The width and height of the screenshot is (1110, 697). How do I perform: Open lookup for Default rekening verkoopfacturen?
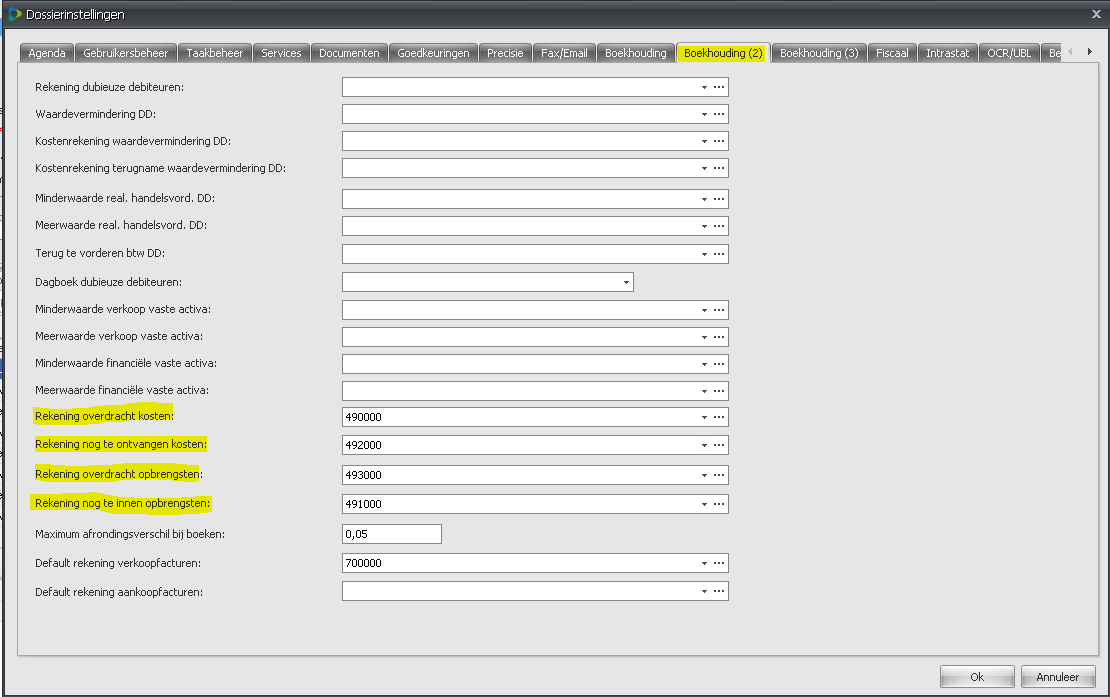[x=719, y=563]
